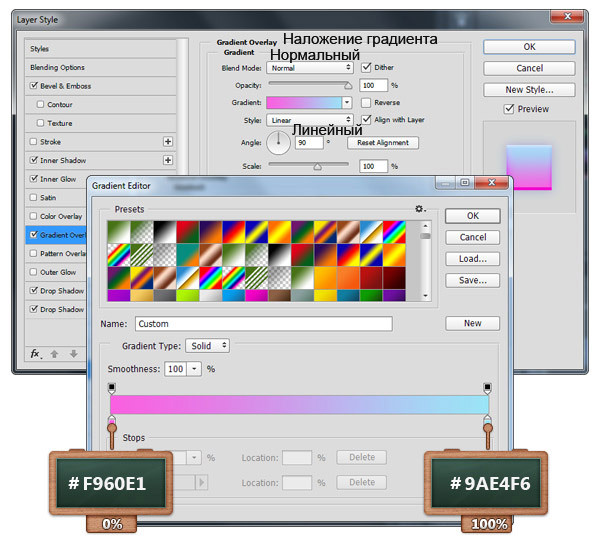Click the gradient bar in Gradient Editor
600x540 pixels.
pos(299,405)
